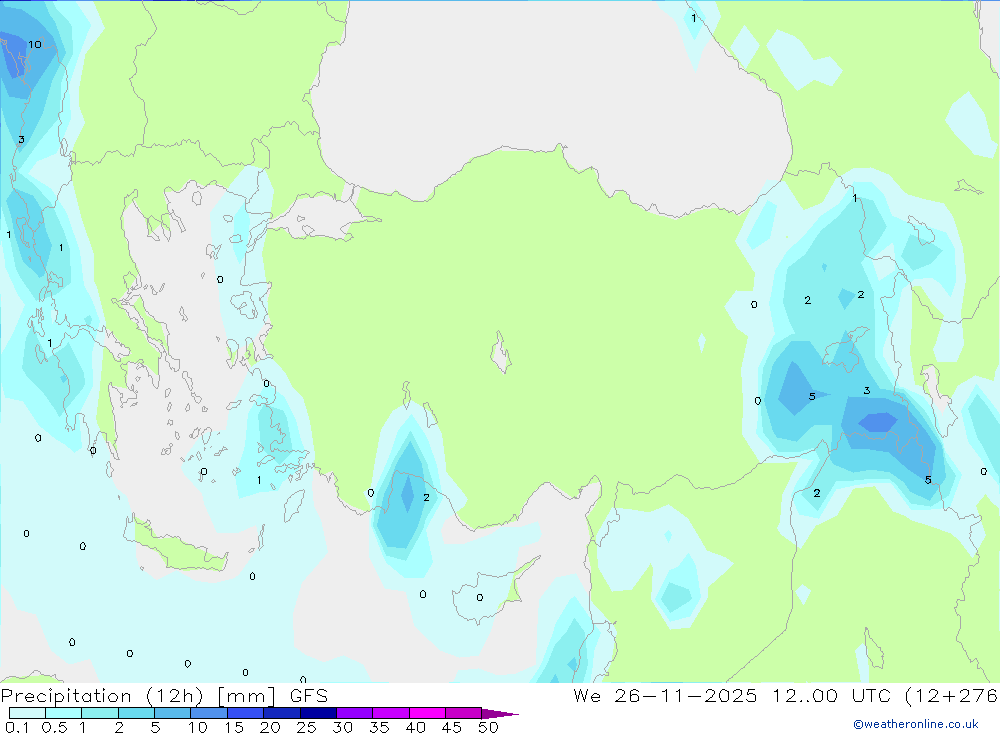Select the 2–5 mm legend color swatch
Image resolution: width=1000 pixels, height=733 pixels.
pos(136,713)
